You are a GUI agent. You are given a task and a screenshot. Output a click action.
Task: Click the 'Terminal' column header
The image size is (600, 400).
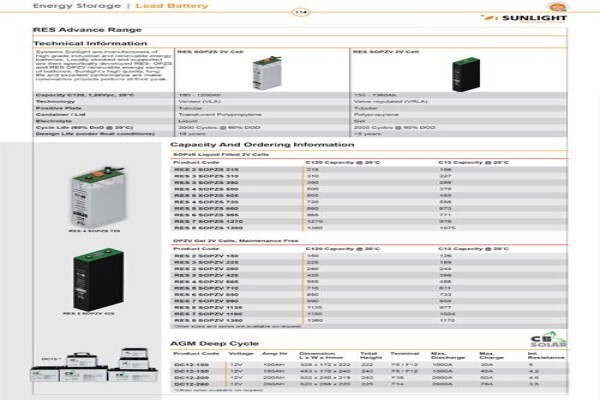point(404,354)
